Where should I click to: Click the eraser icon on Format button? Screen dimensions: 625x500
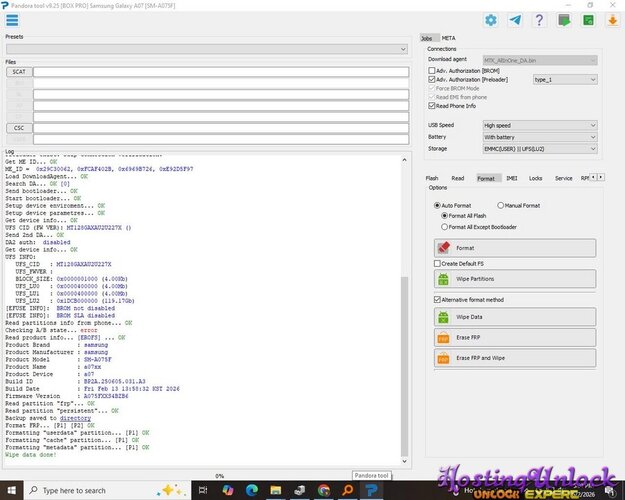444,248
